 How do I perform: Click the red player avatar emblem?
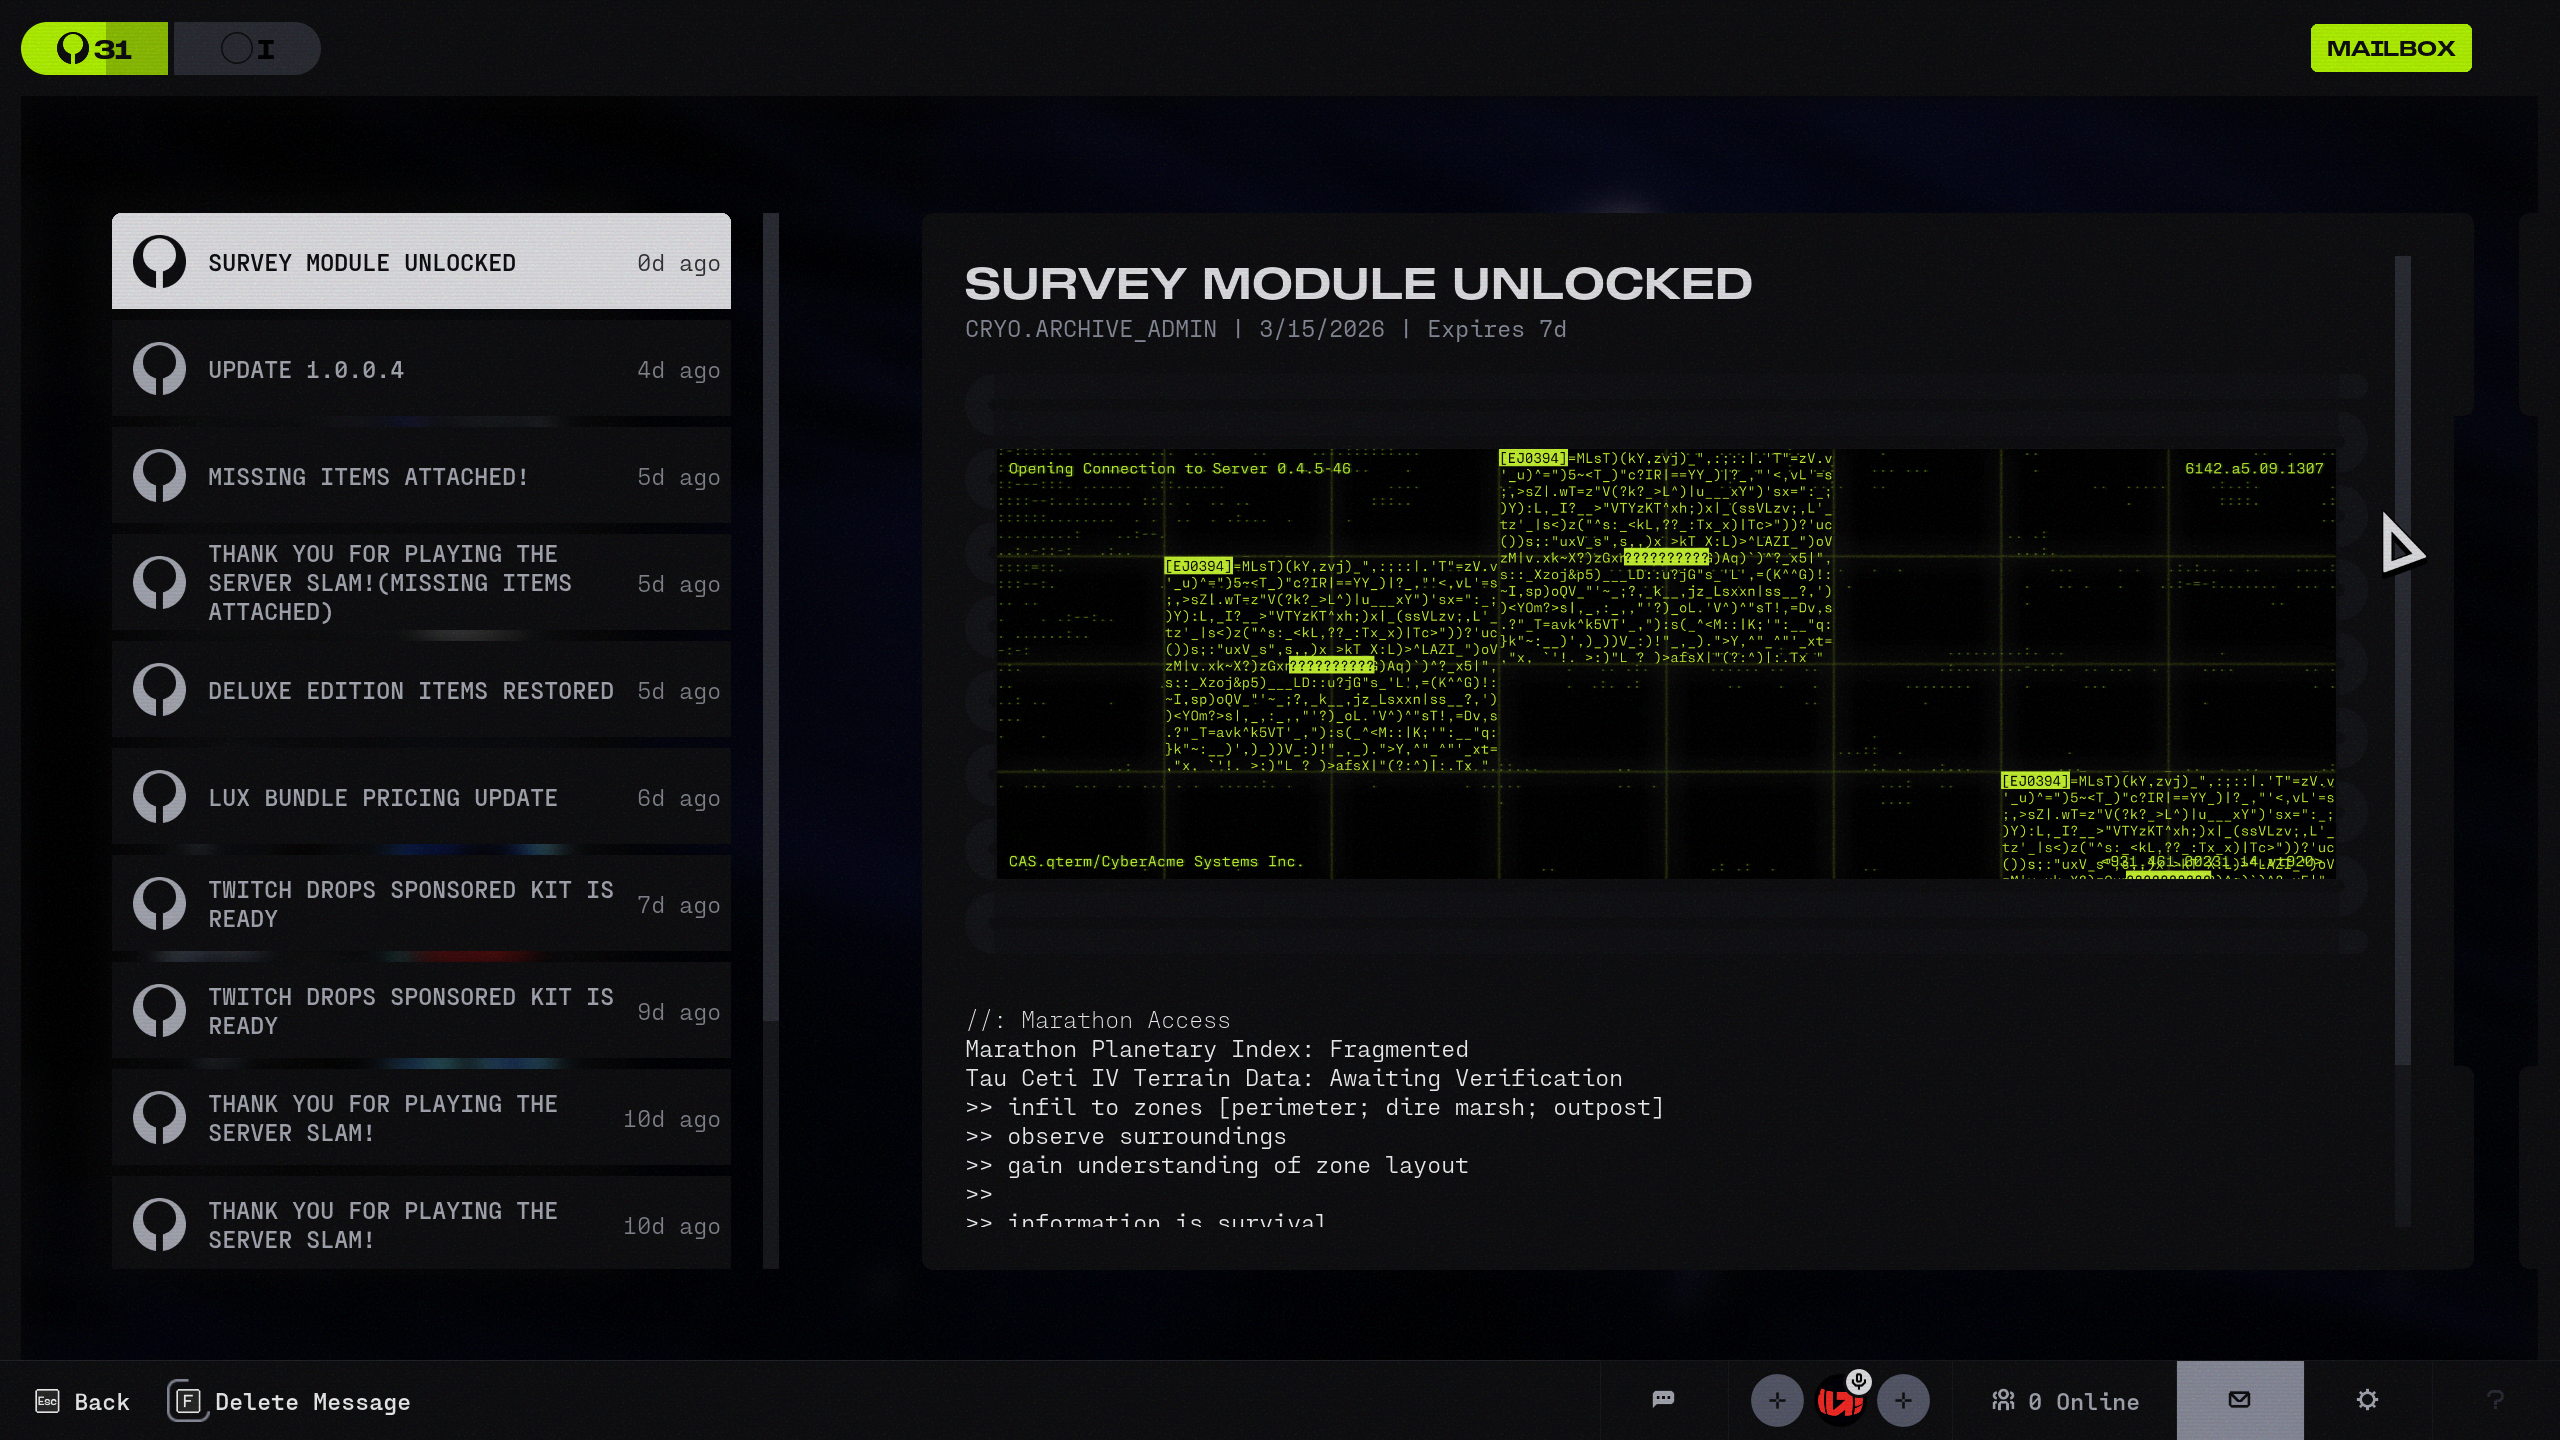point(1838,1403)
